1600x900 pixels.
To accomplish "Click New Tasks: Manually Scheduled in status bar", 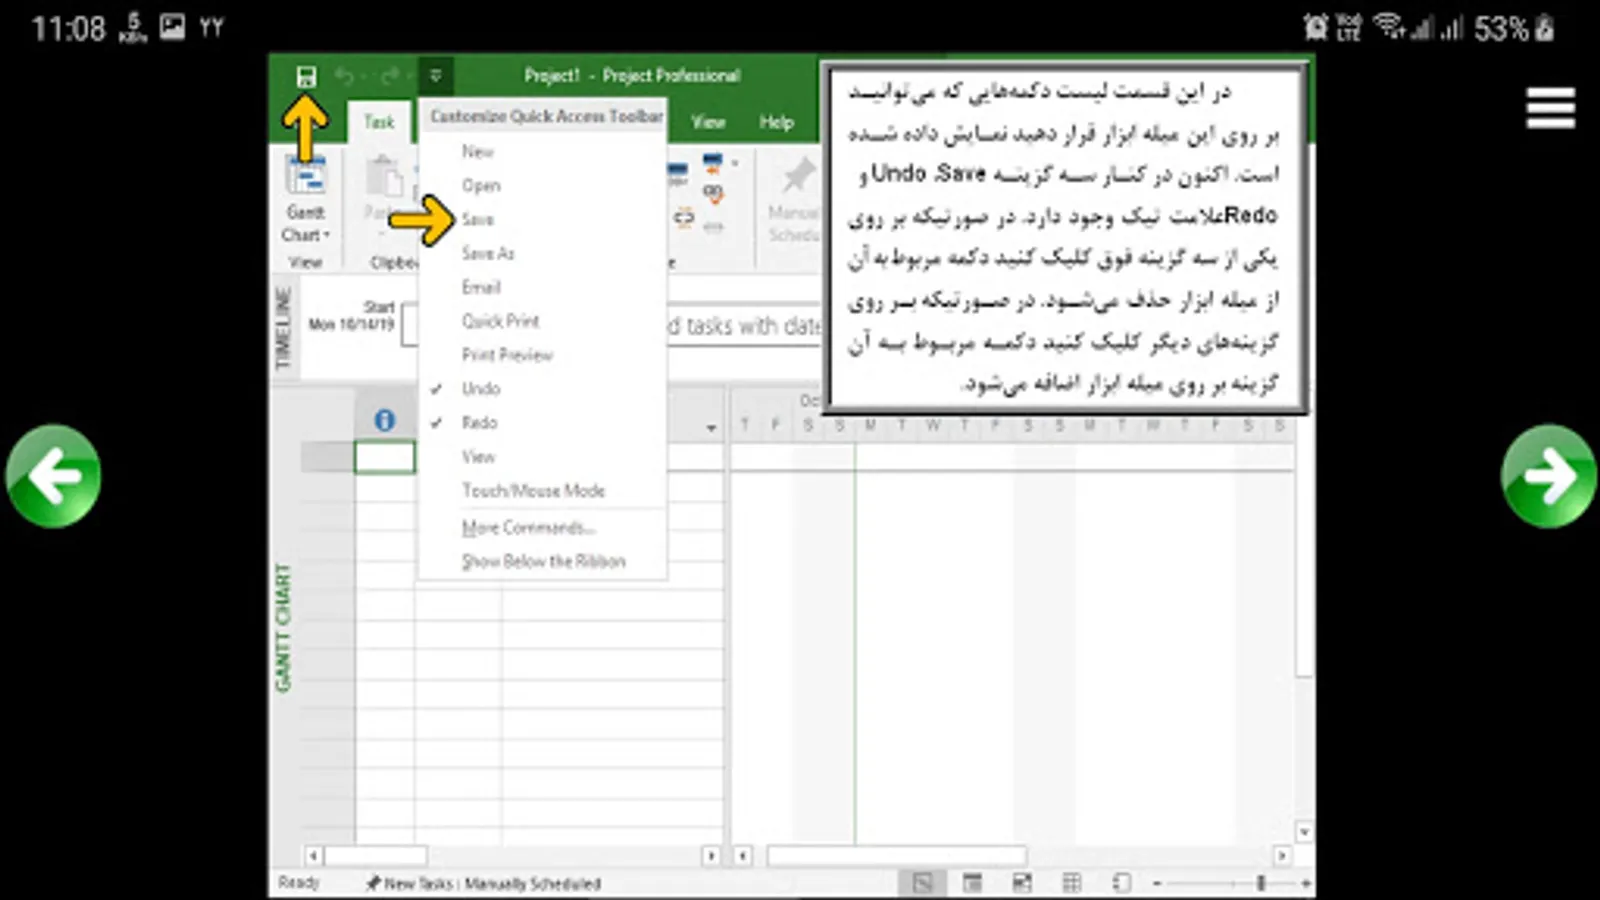I will tap(483, 884).
